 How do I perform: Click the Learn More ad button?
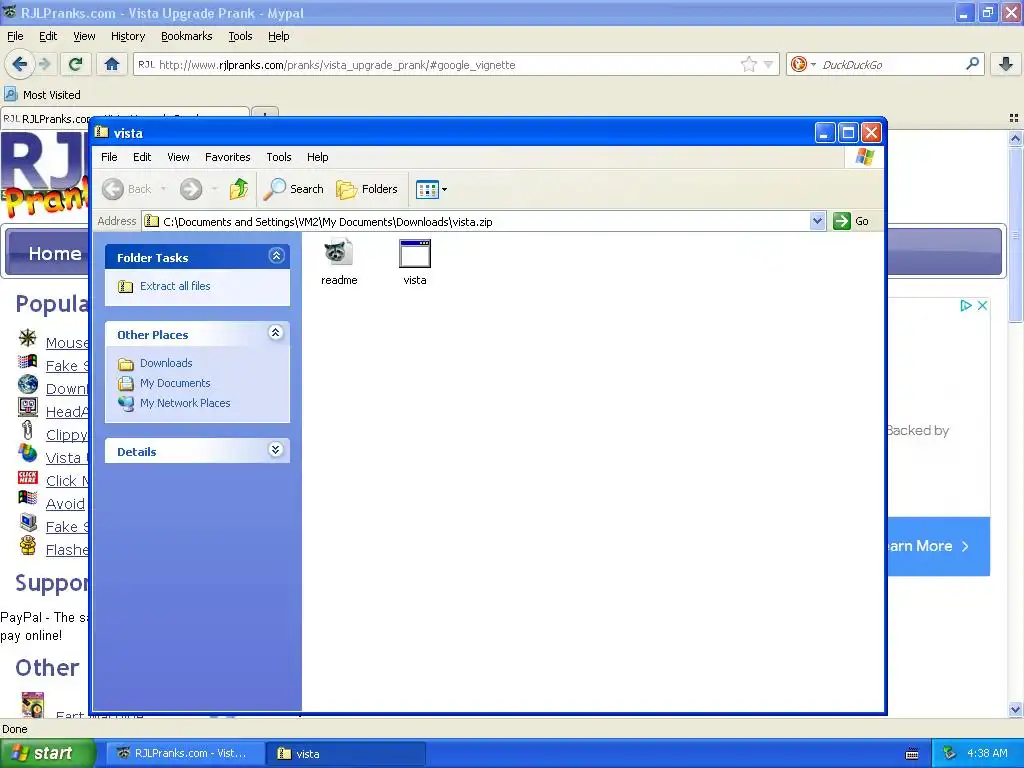938,546
